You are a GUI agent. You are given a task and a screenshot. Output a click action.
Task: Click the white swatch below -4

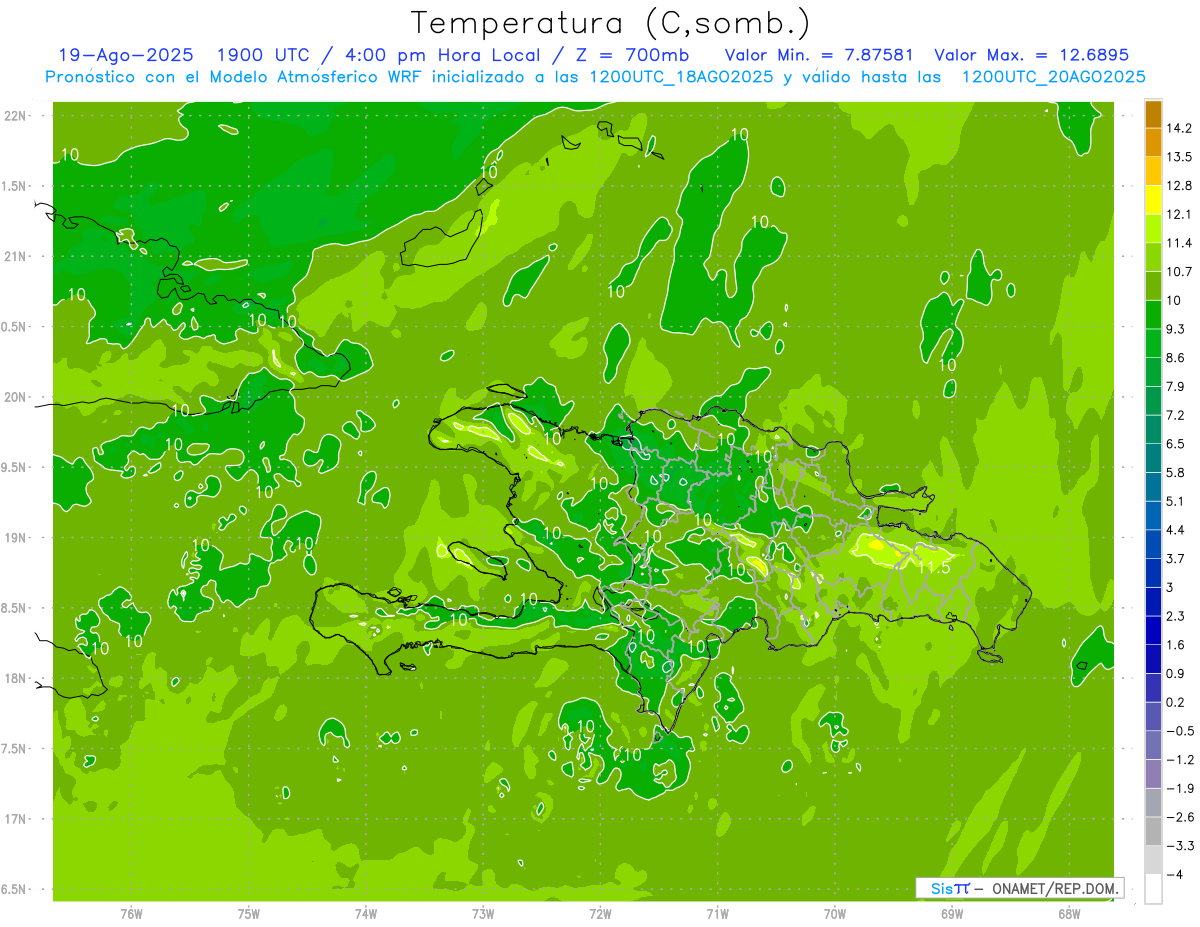pyautogui.click(x=1153, y=889)
